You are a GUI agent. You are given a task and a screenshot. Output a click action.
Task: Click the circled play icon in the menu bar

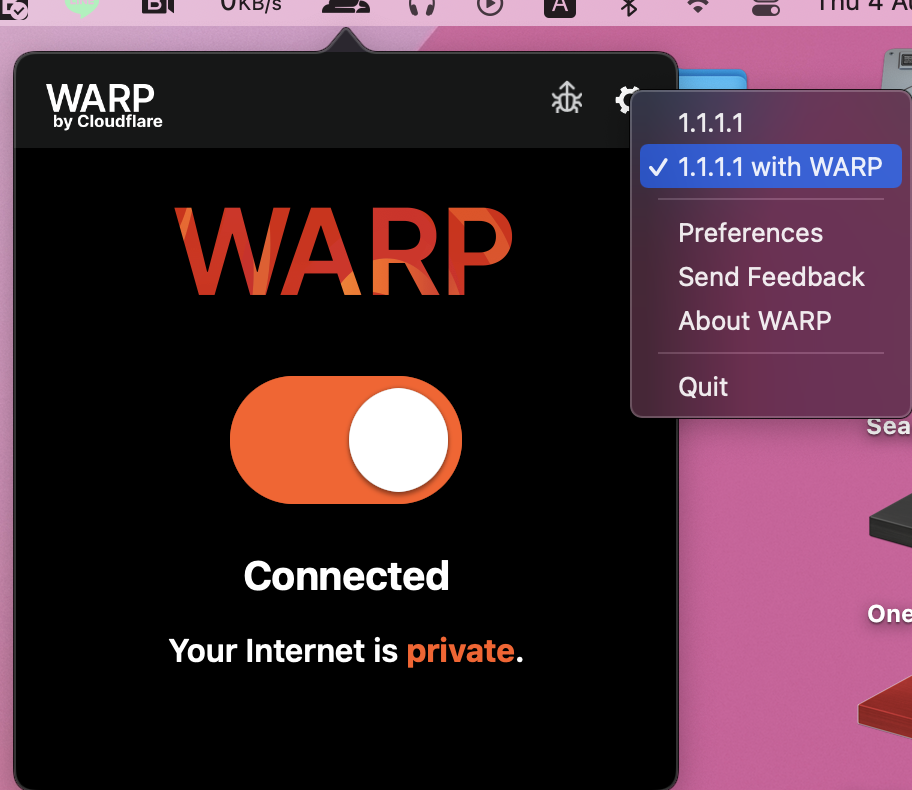point(490,6)
